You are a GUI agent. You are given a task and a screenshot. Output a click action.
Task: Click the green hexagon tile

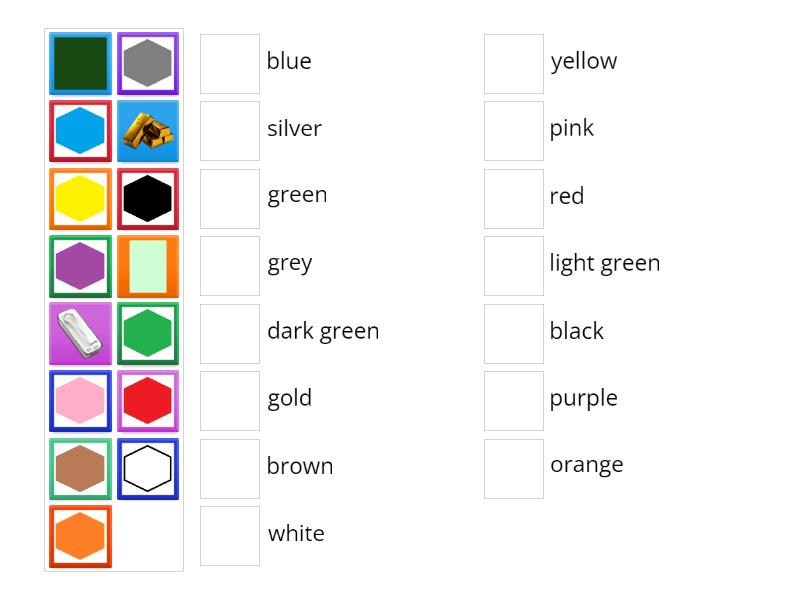(148, 333)
